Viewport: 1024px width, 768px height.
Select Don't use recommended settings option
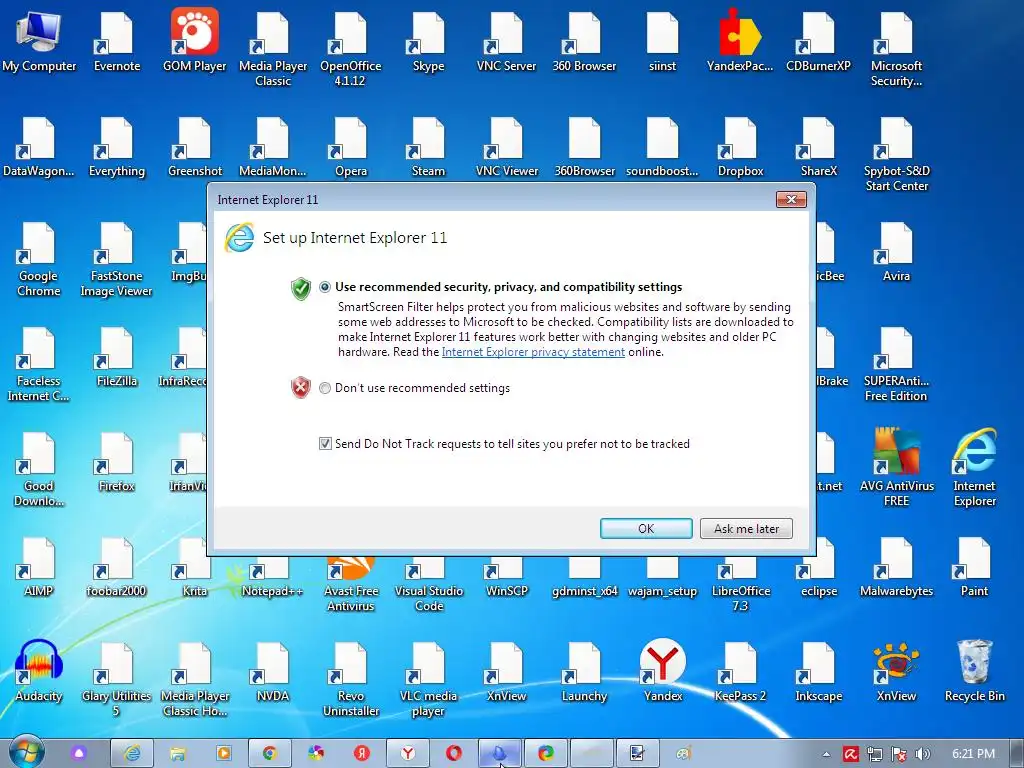325,388
